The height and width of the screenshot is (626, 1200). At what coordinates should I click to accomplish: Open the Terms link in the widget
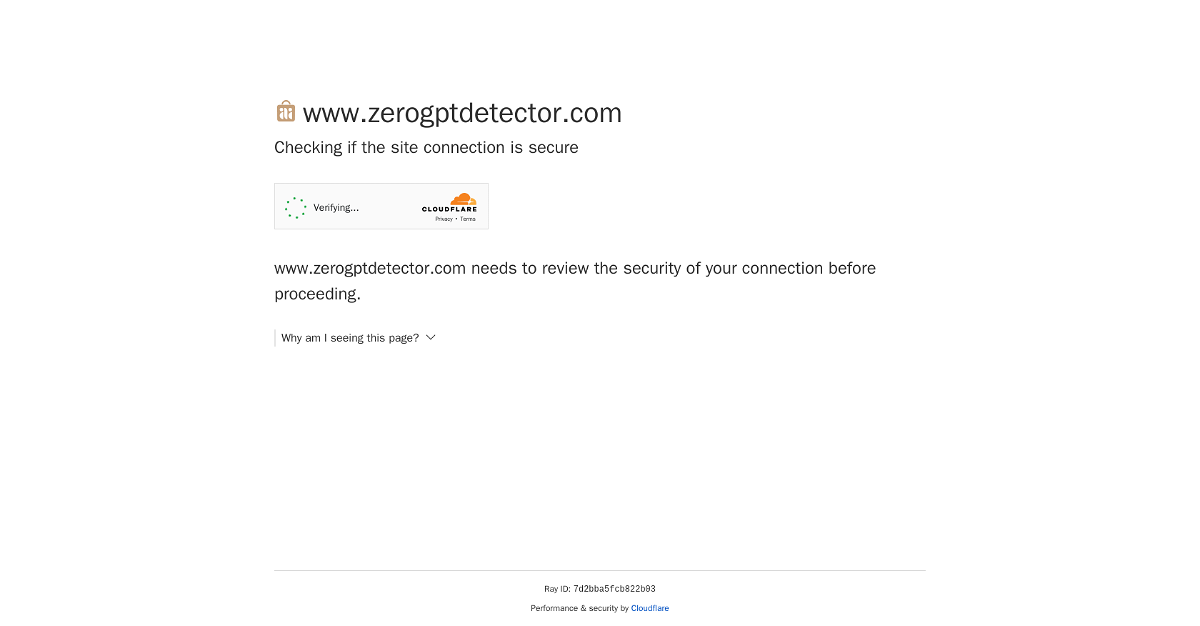(x=468, y=219)
